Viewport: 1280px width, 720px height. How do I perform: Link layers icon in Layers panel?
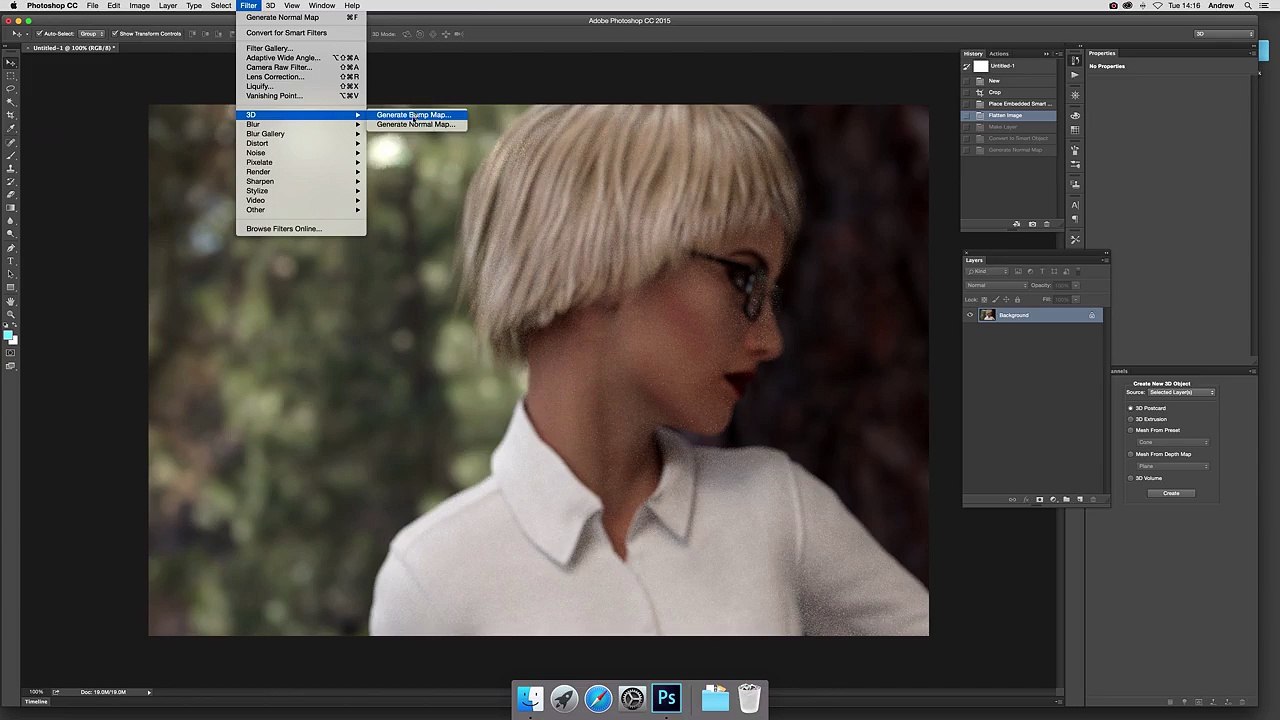coord(1012,499)
